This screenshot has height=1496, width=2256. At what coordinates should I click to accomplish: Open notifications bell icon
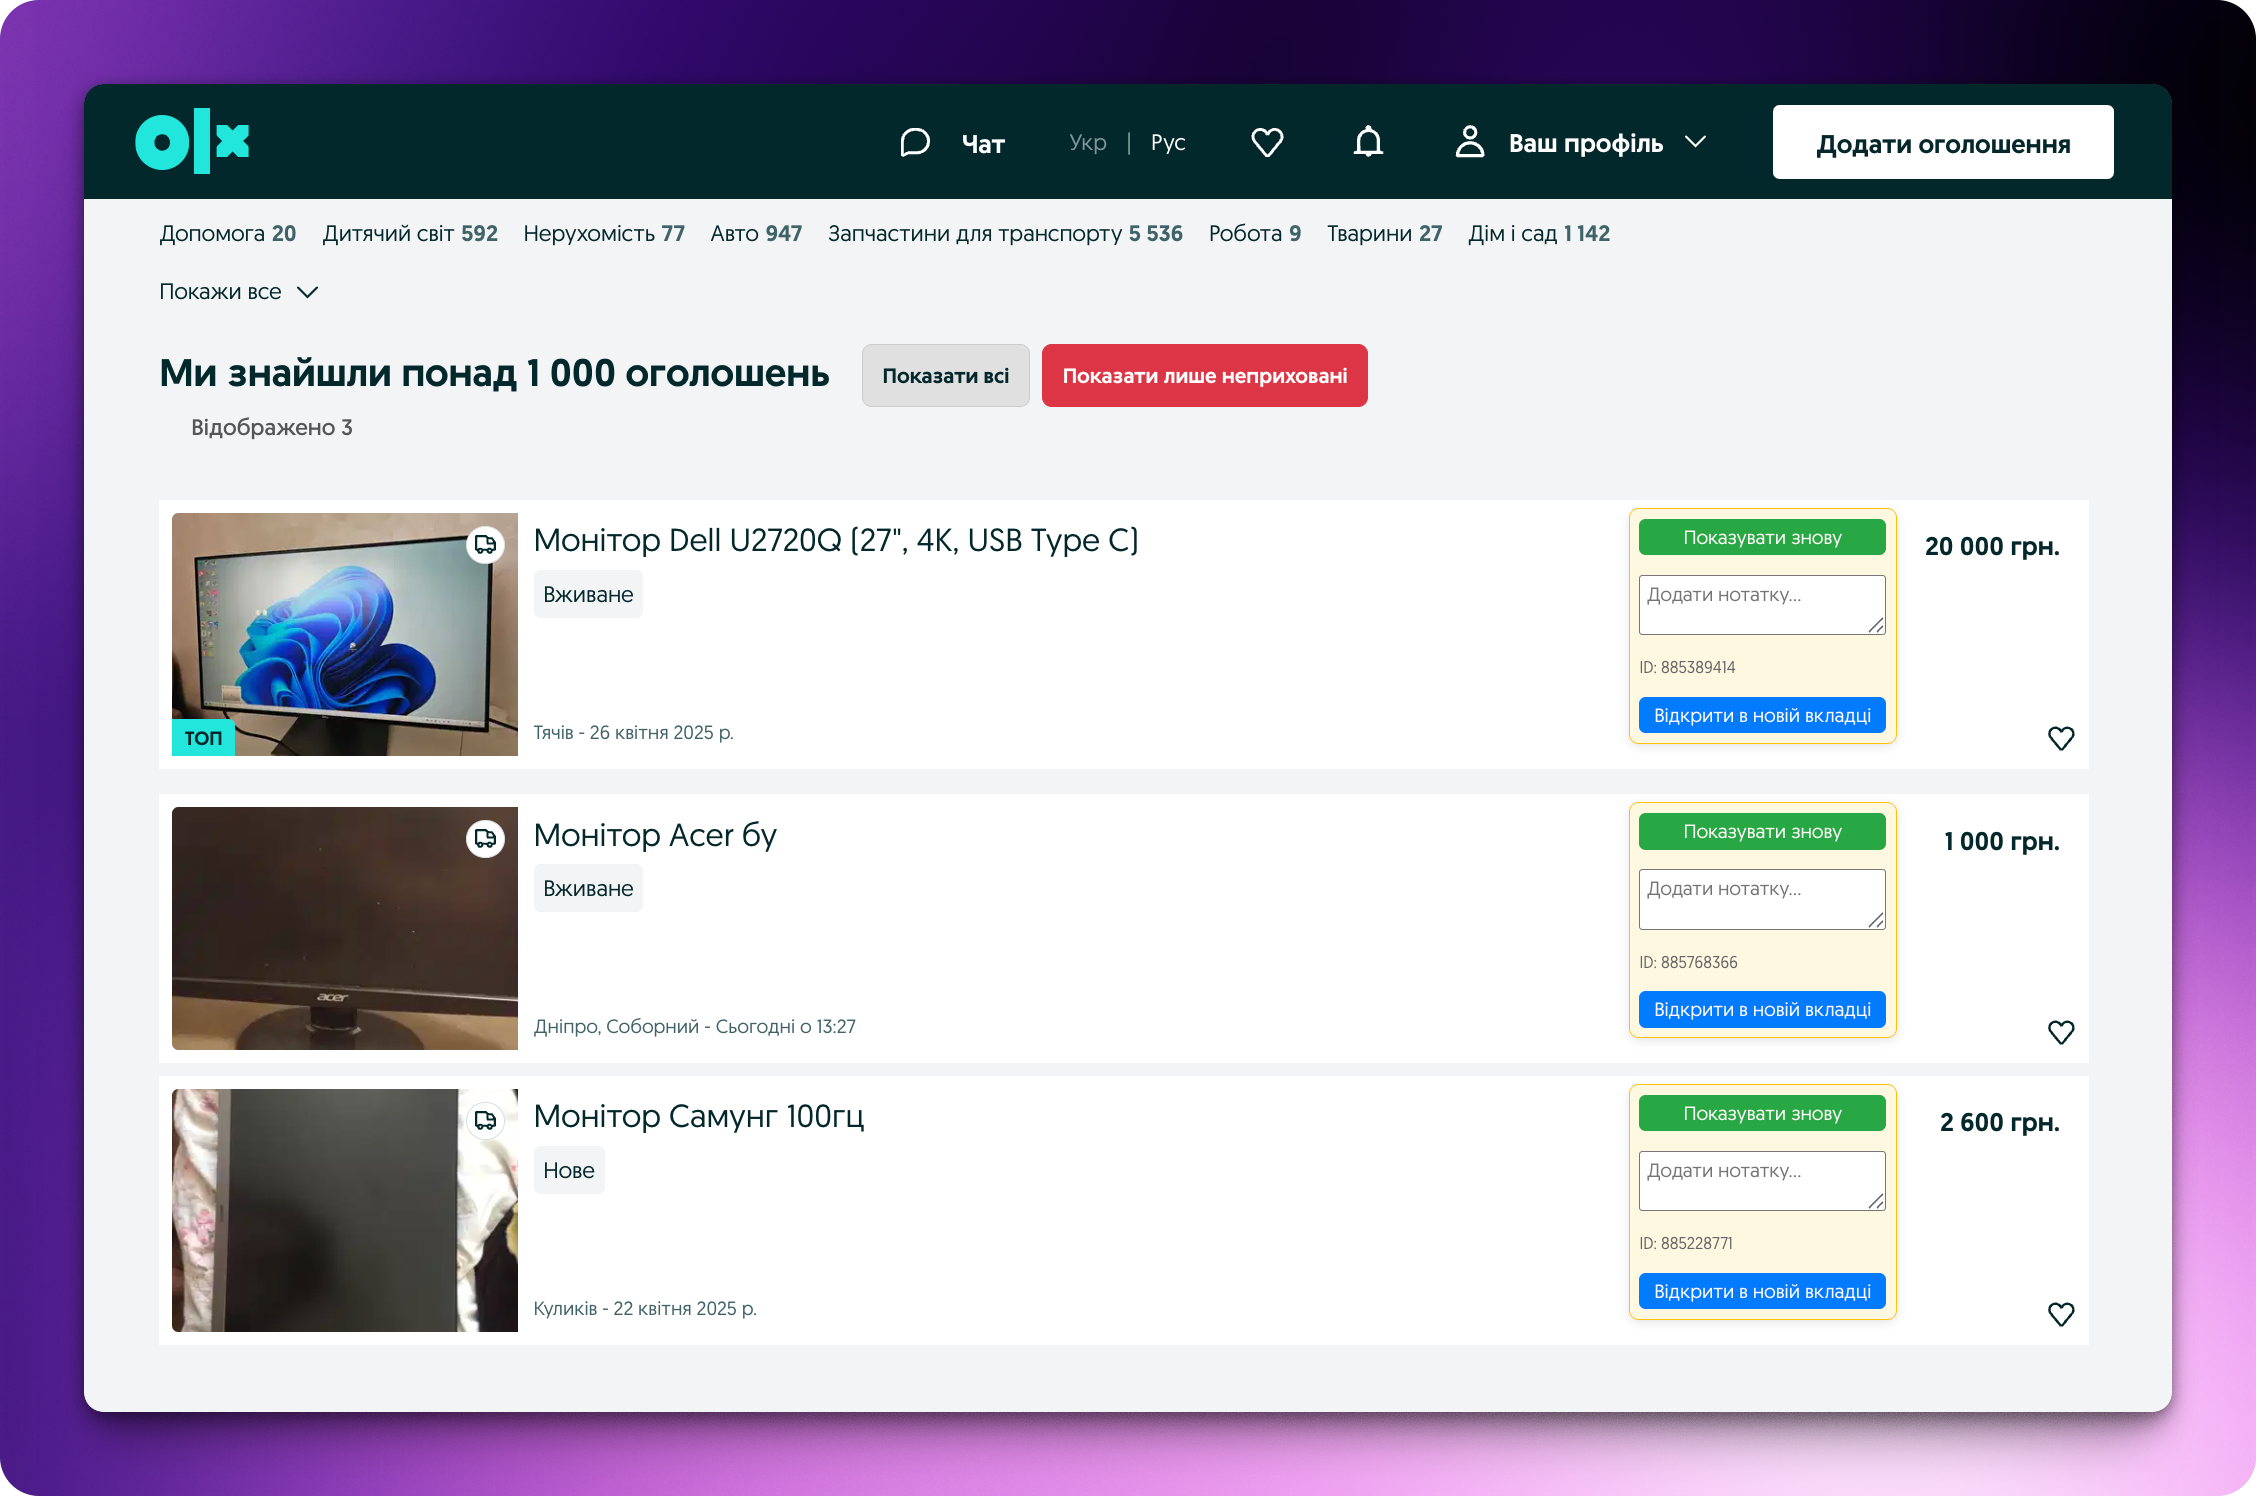click(1368, 142)
